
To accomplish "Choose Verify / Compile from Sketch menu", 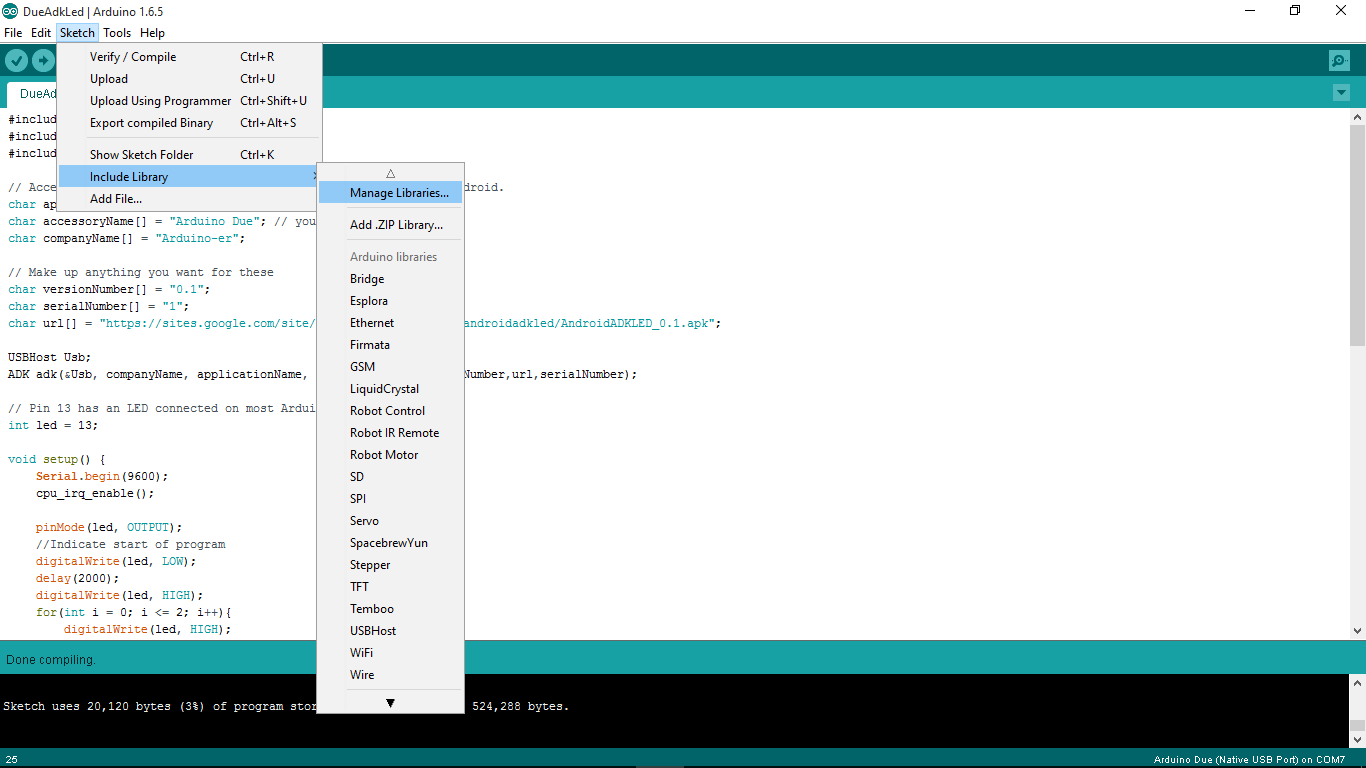I will [x=190, y=57].
